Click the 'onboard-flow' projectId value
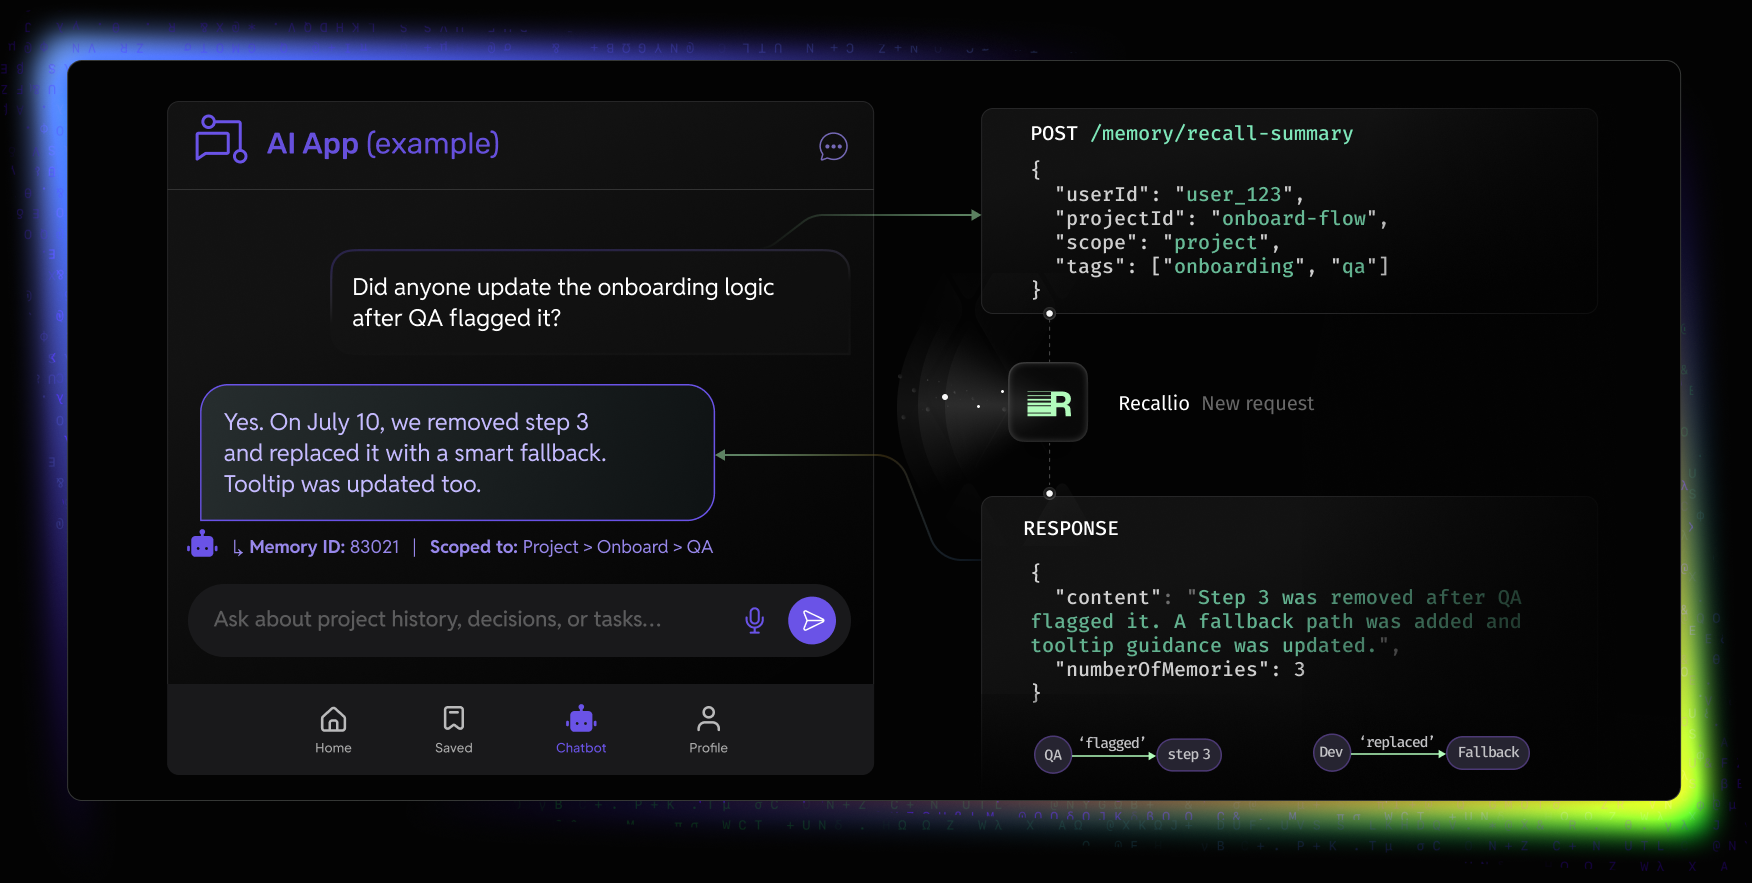Viewport: 1752px width, 883px height. point(1294,218)
